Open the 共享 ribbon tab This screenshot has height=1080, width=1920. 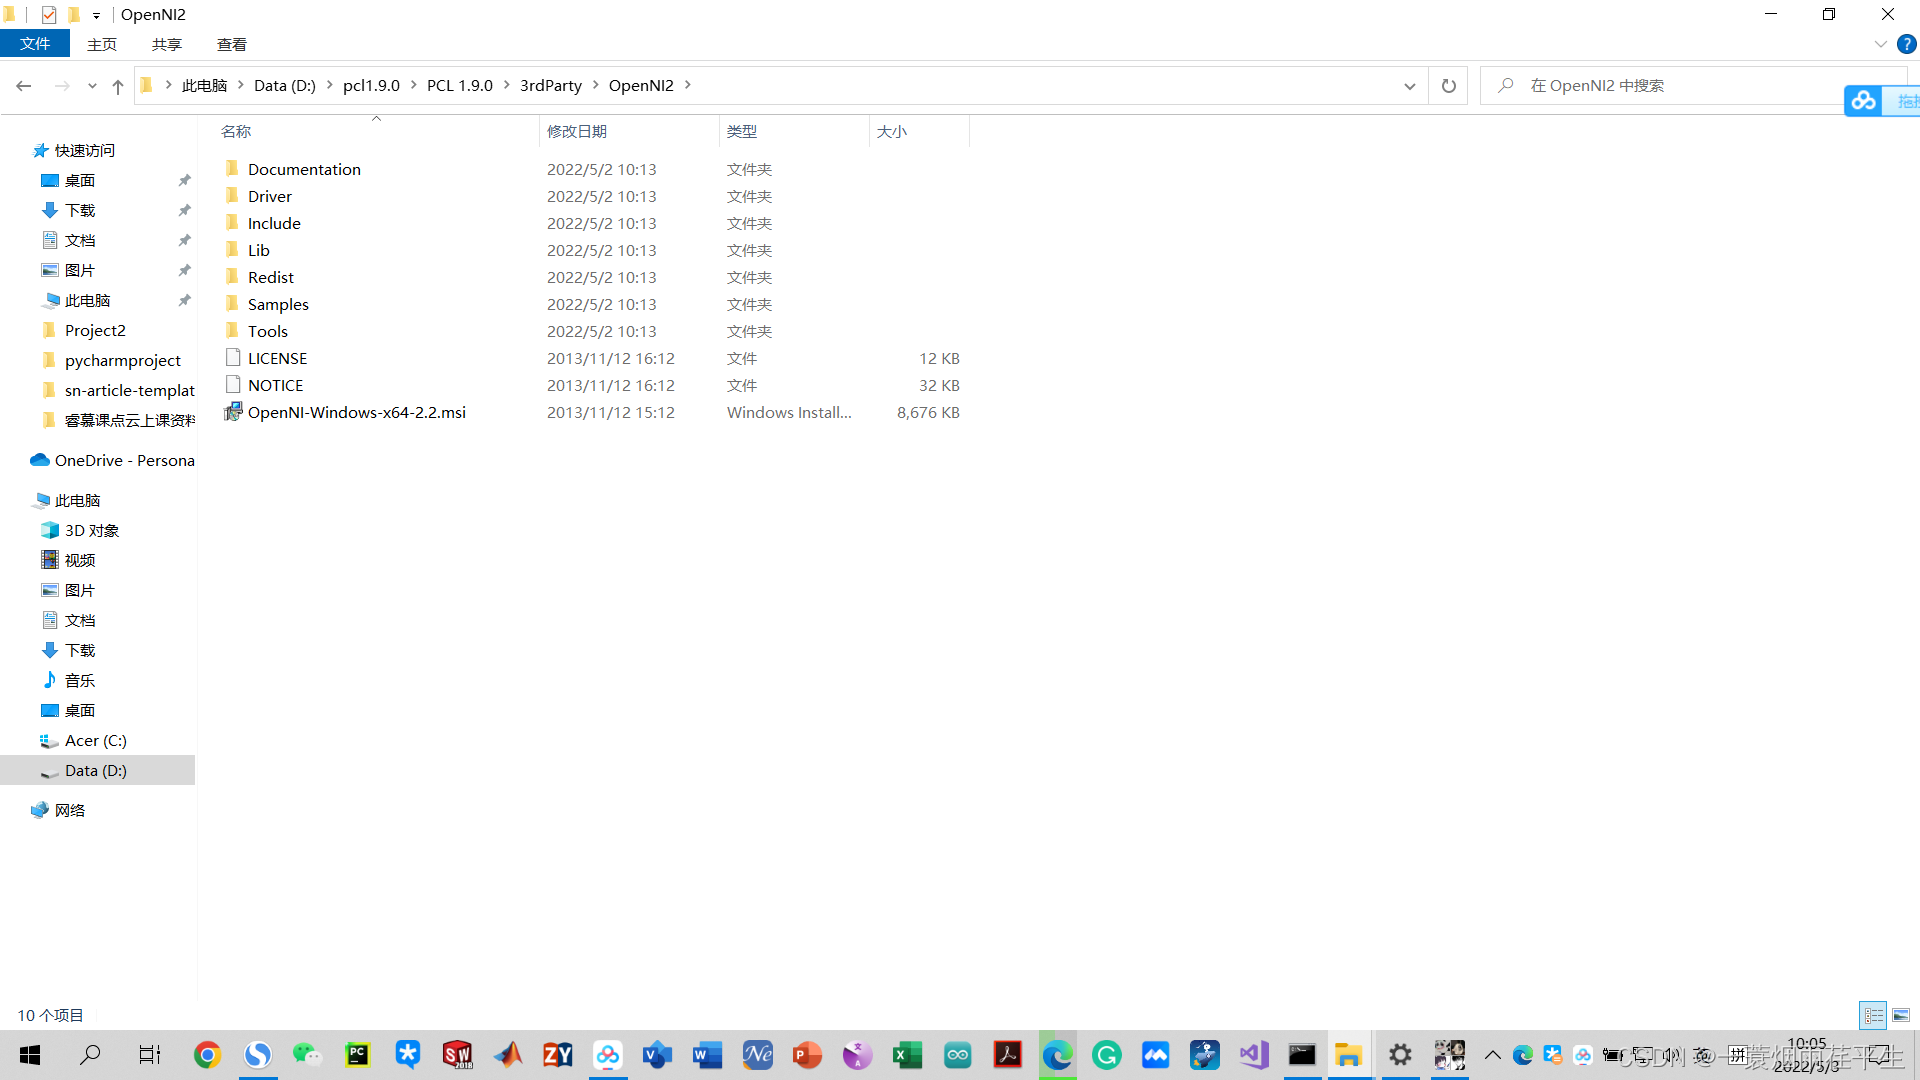(x=167, y=44)
